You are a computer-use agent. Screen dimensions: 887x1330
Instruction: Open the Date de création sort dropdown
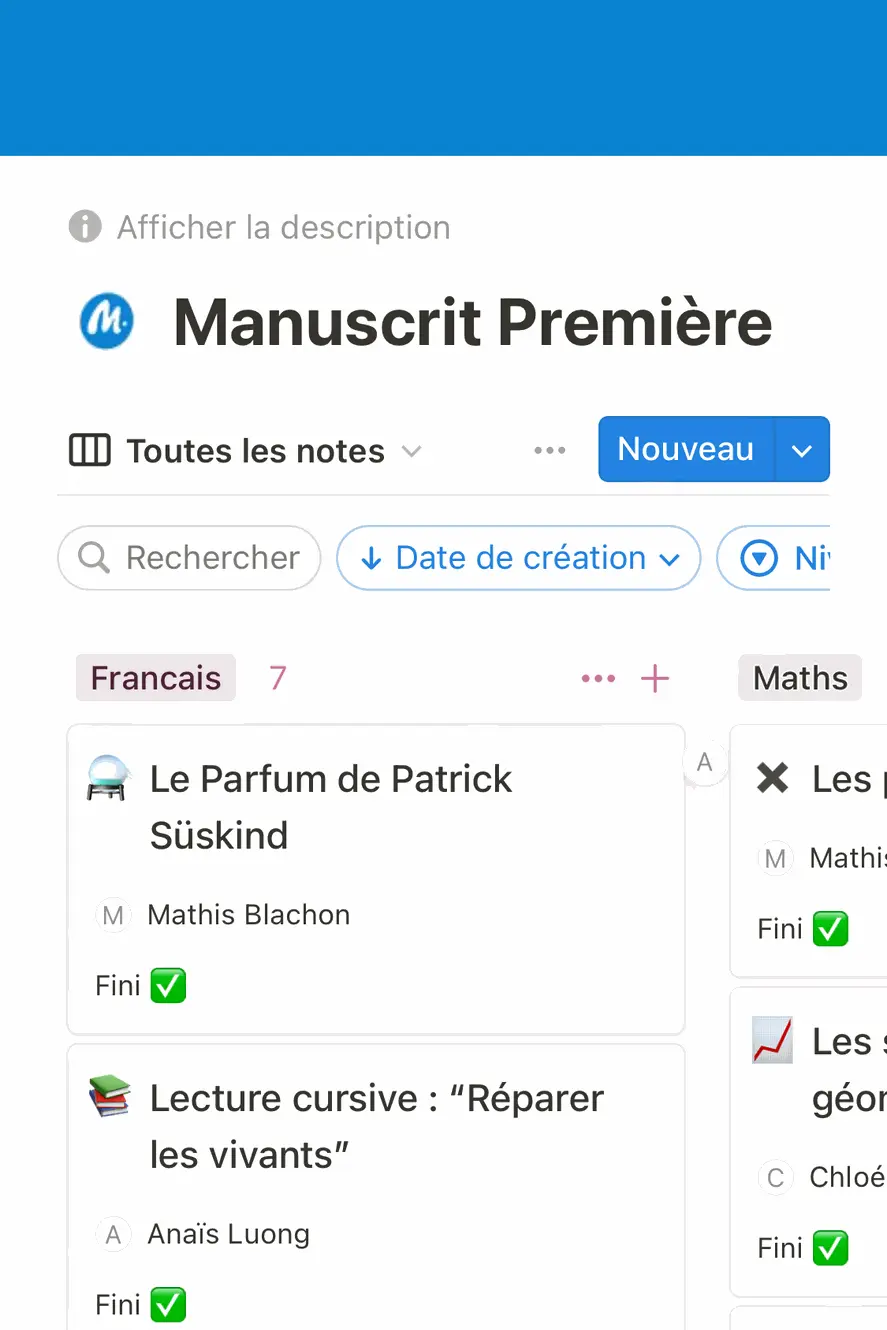pyautogui.click(x=518, y=558)
